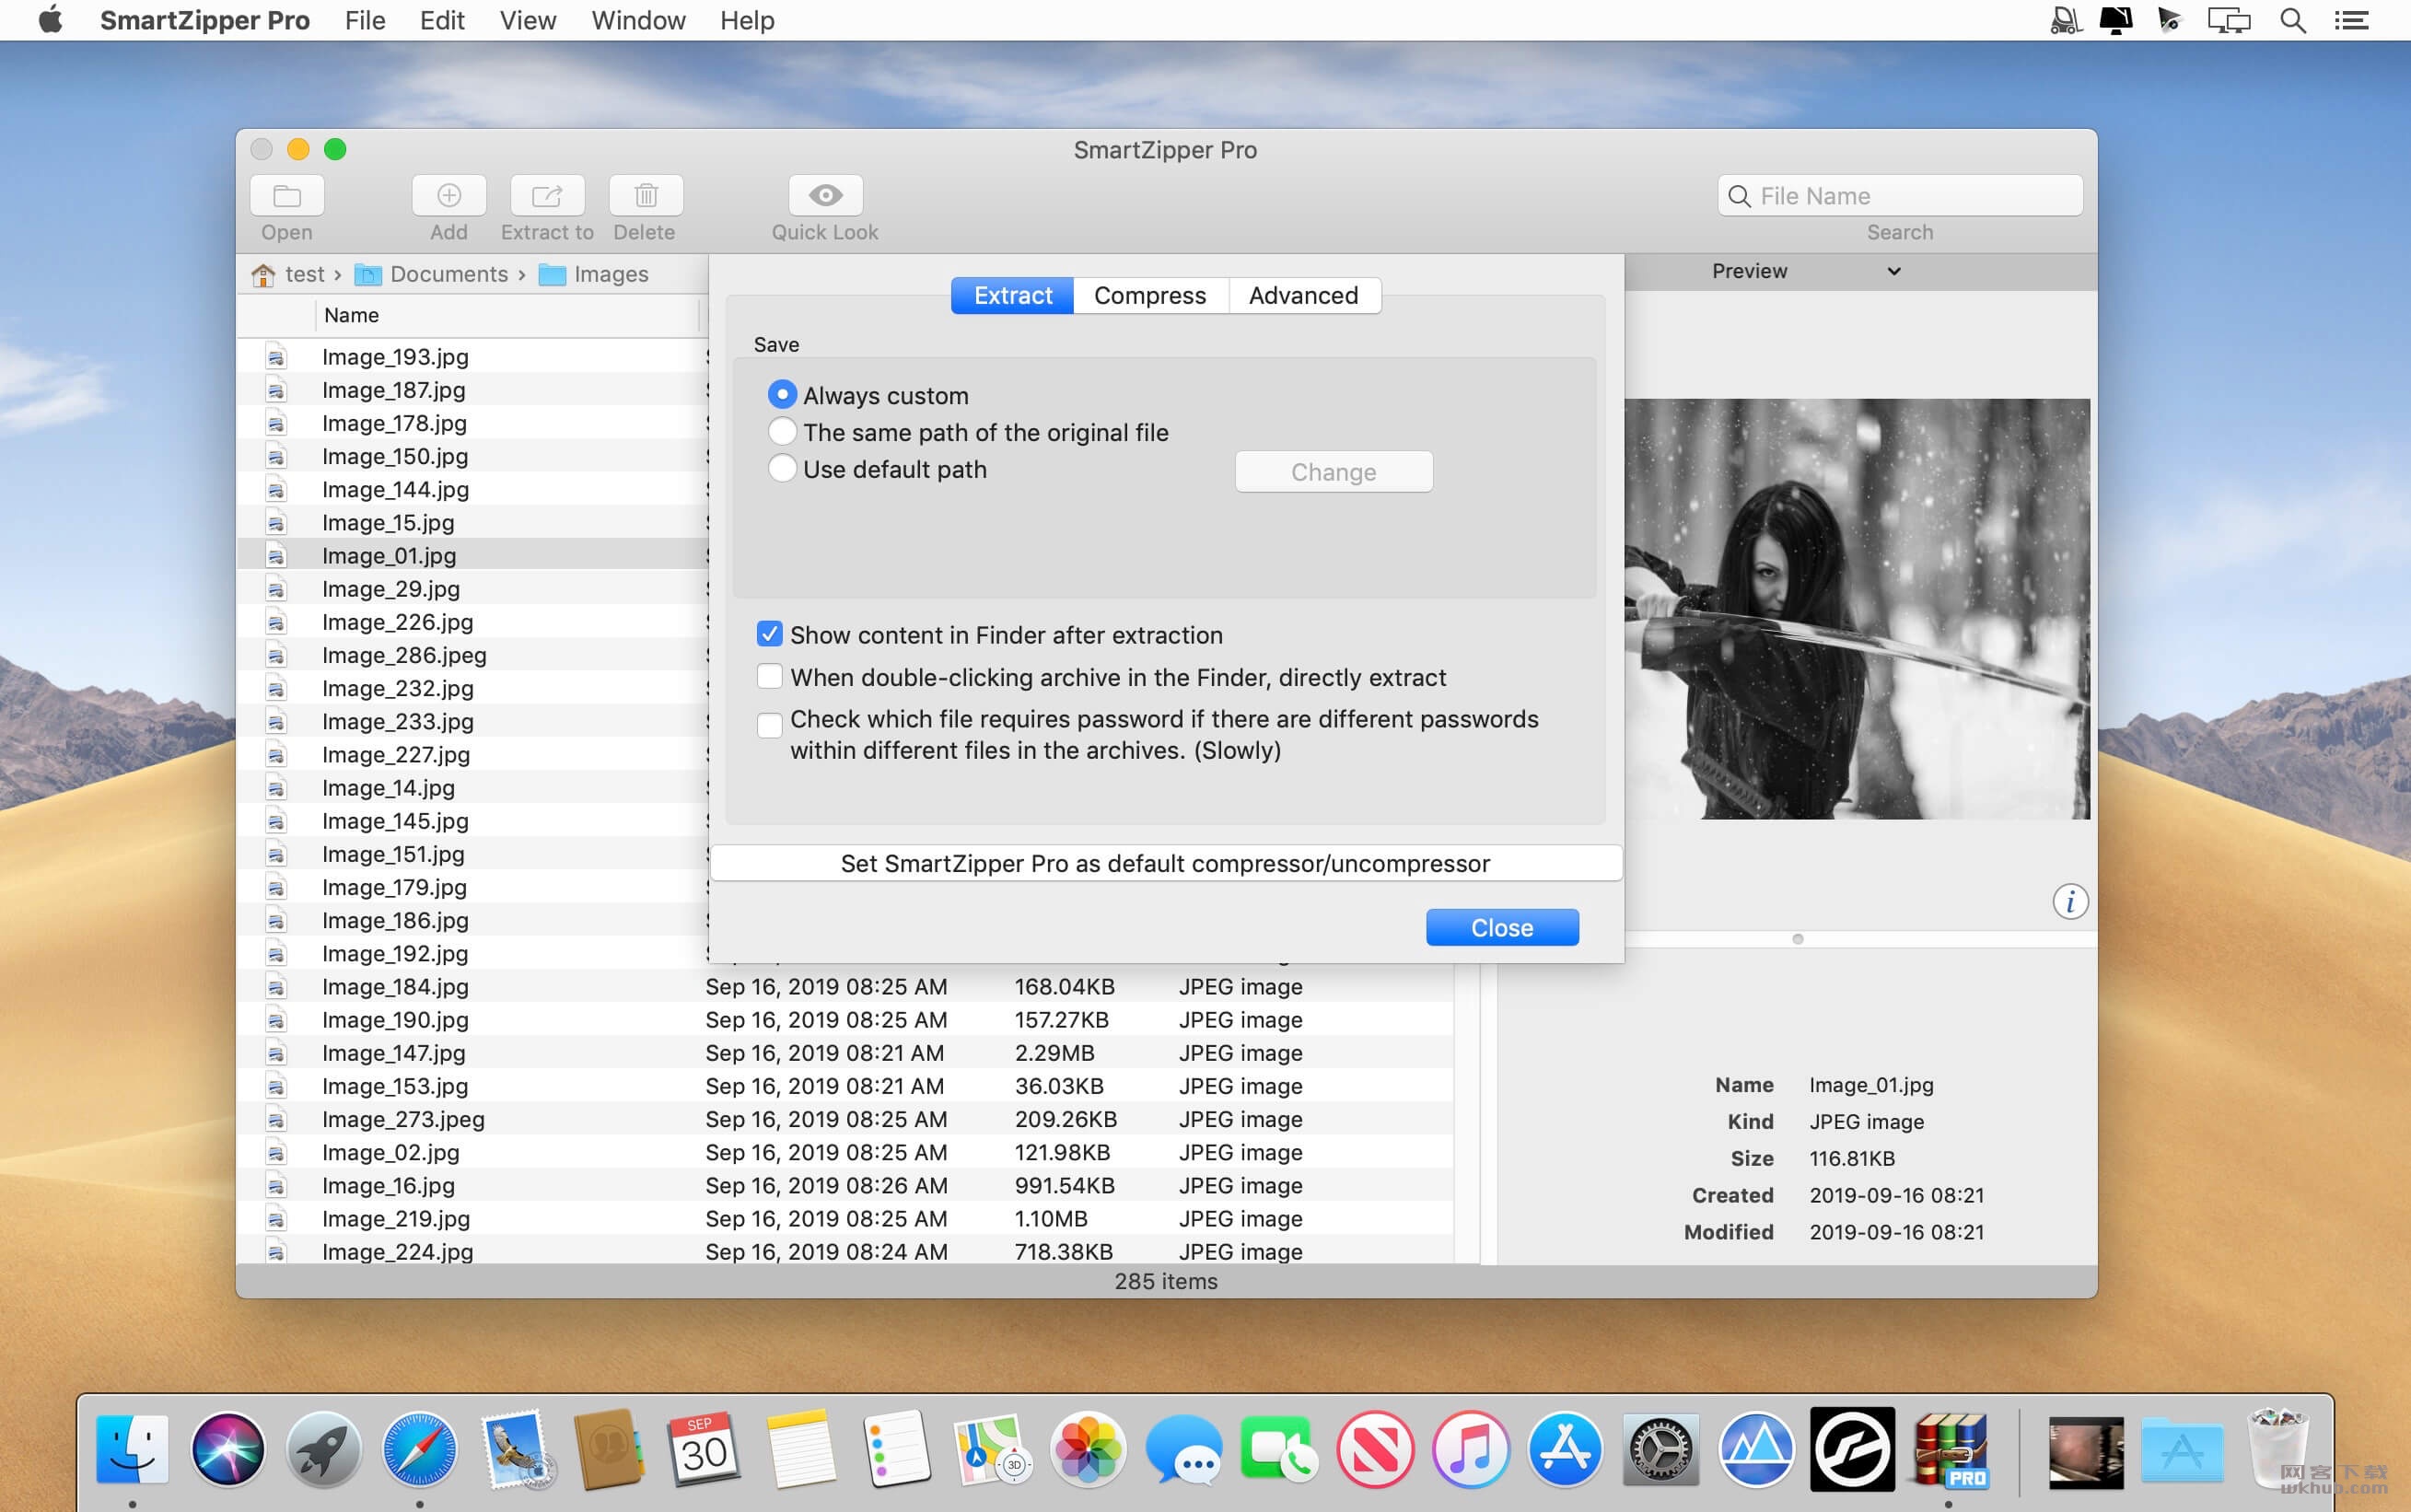The height and width of the screenshot is (1512, 2411).
Task: Click the Change path button
Action: tap(1333, 472)
